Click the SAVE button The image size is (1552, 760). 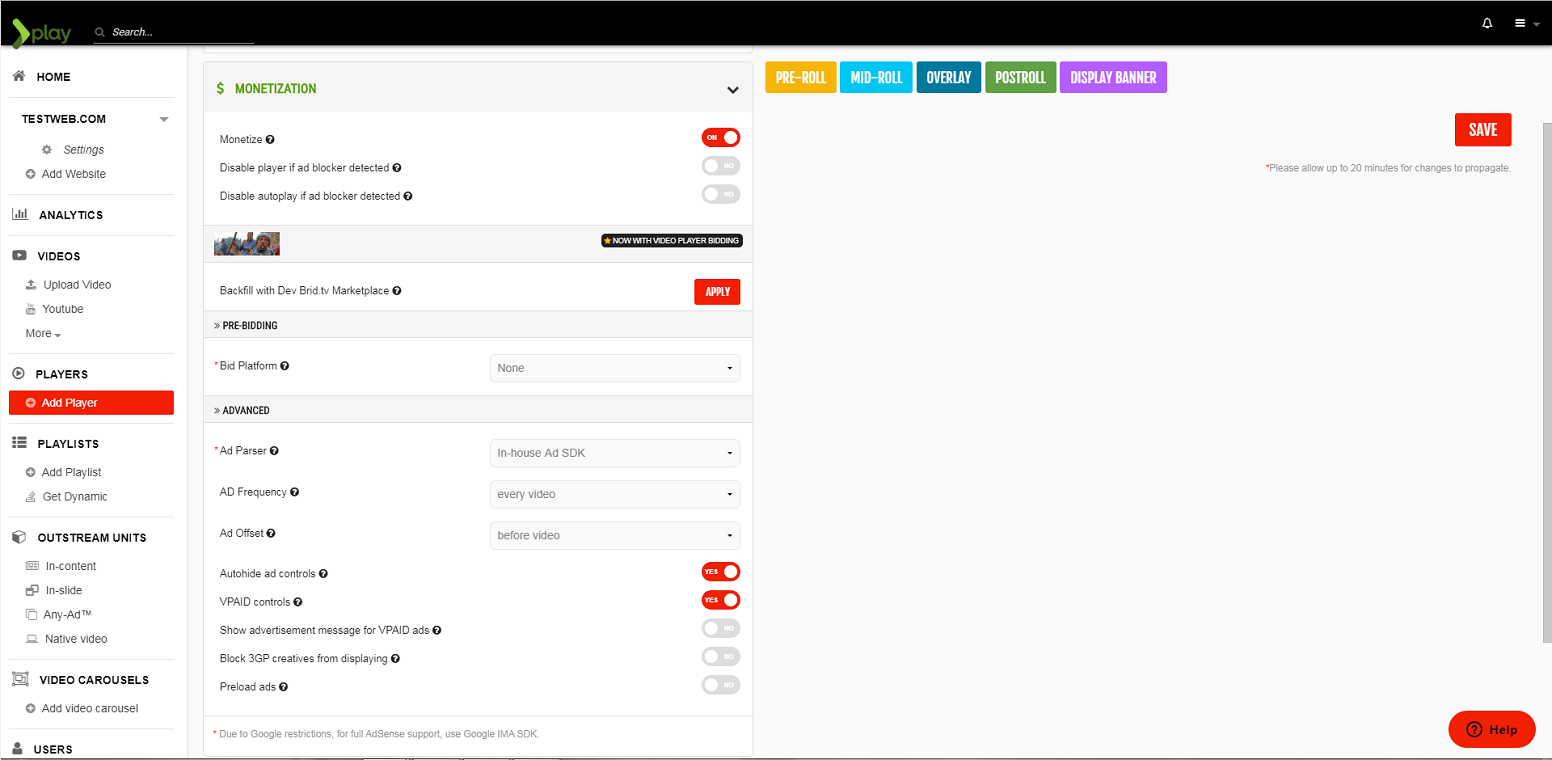click(1483, 129)
